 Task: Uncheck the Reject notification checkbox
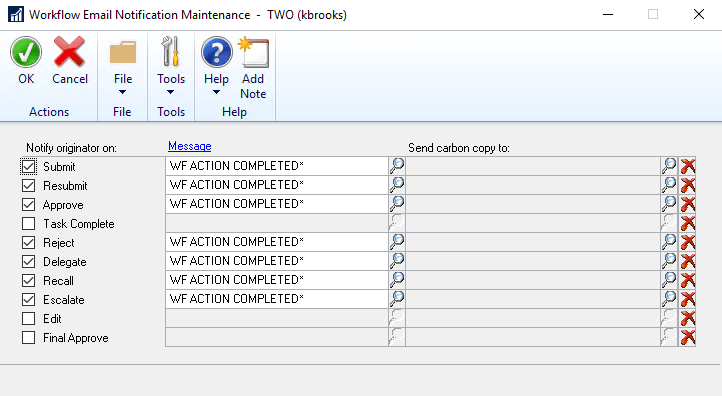(29, 243)
